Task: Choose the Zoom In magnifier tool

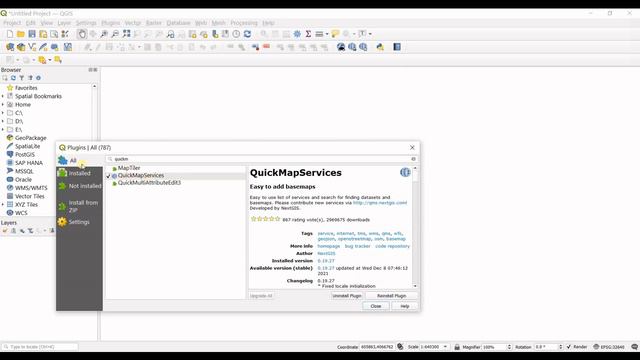Action: click(x=104, y=34)
